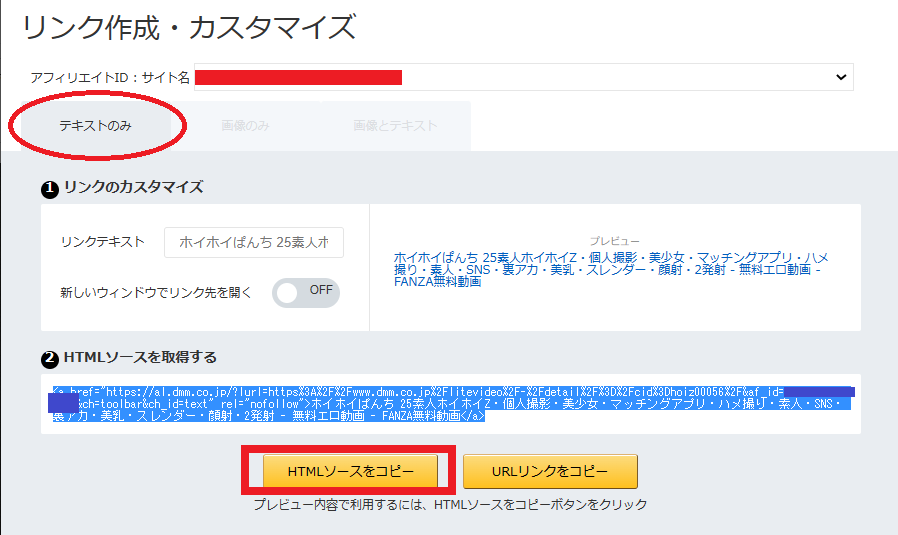The height and width of the screenshot is (535, 898).
Task: Select the テキストのみ tab
Action: tap(96, 126)
